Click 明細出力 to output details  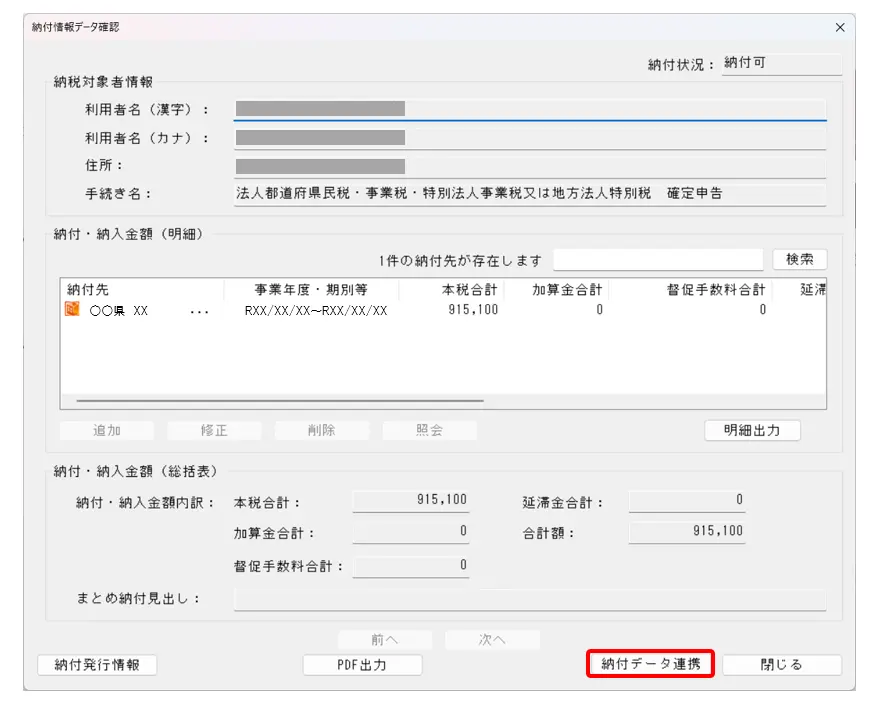click(752, 430)
